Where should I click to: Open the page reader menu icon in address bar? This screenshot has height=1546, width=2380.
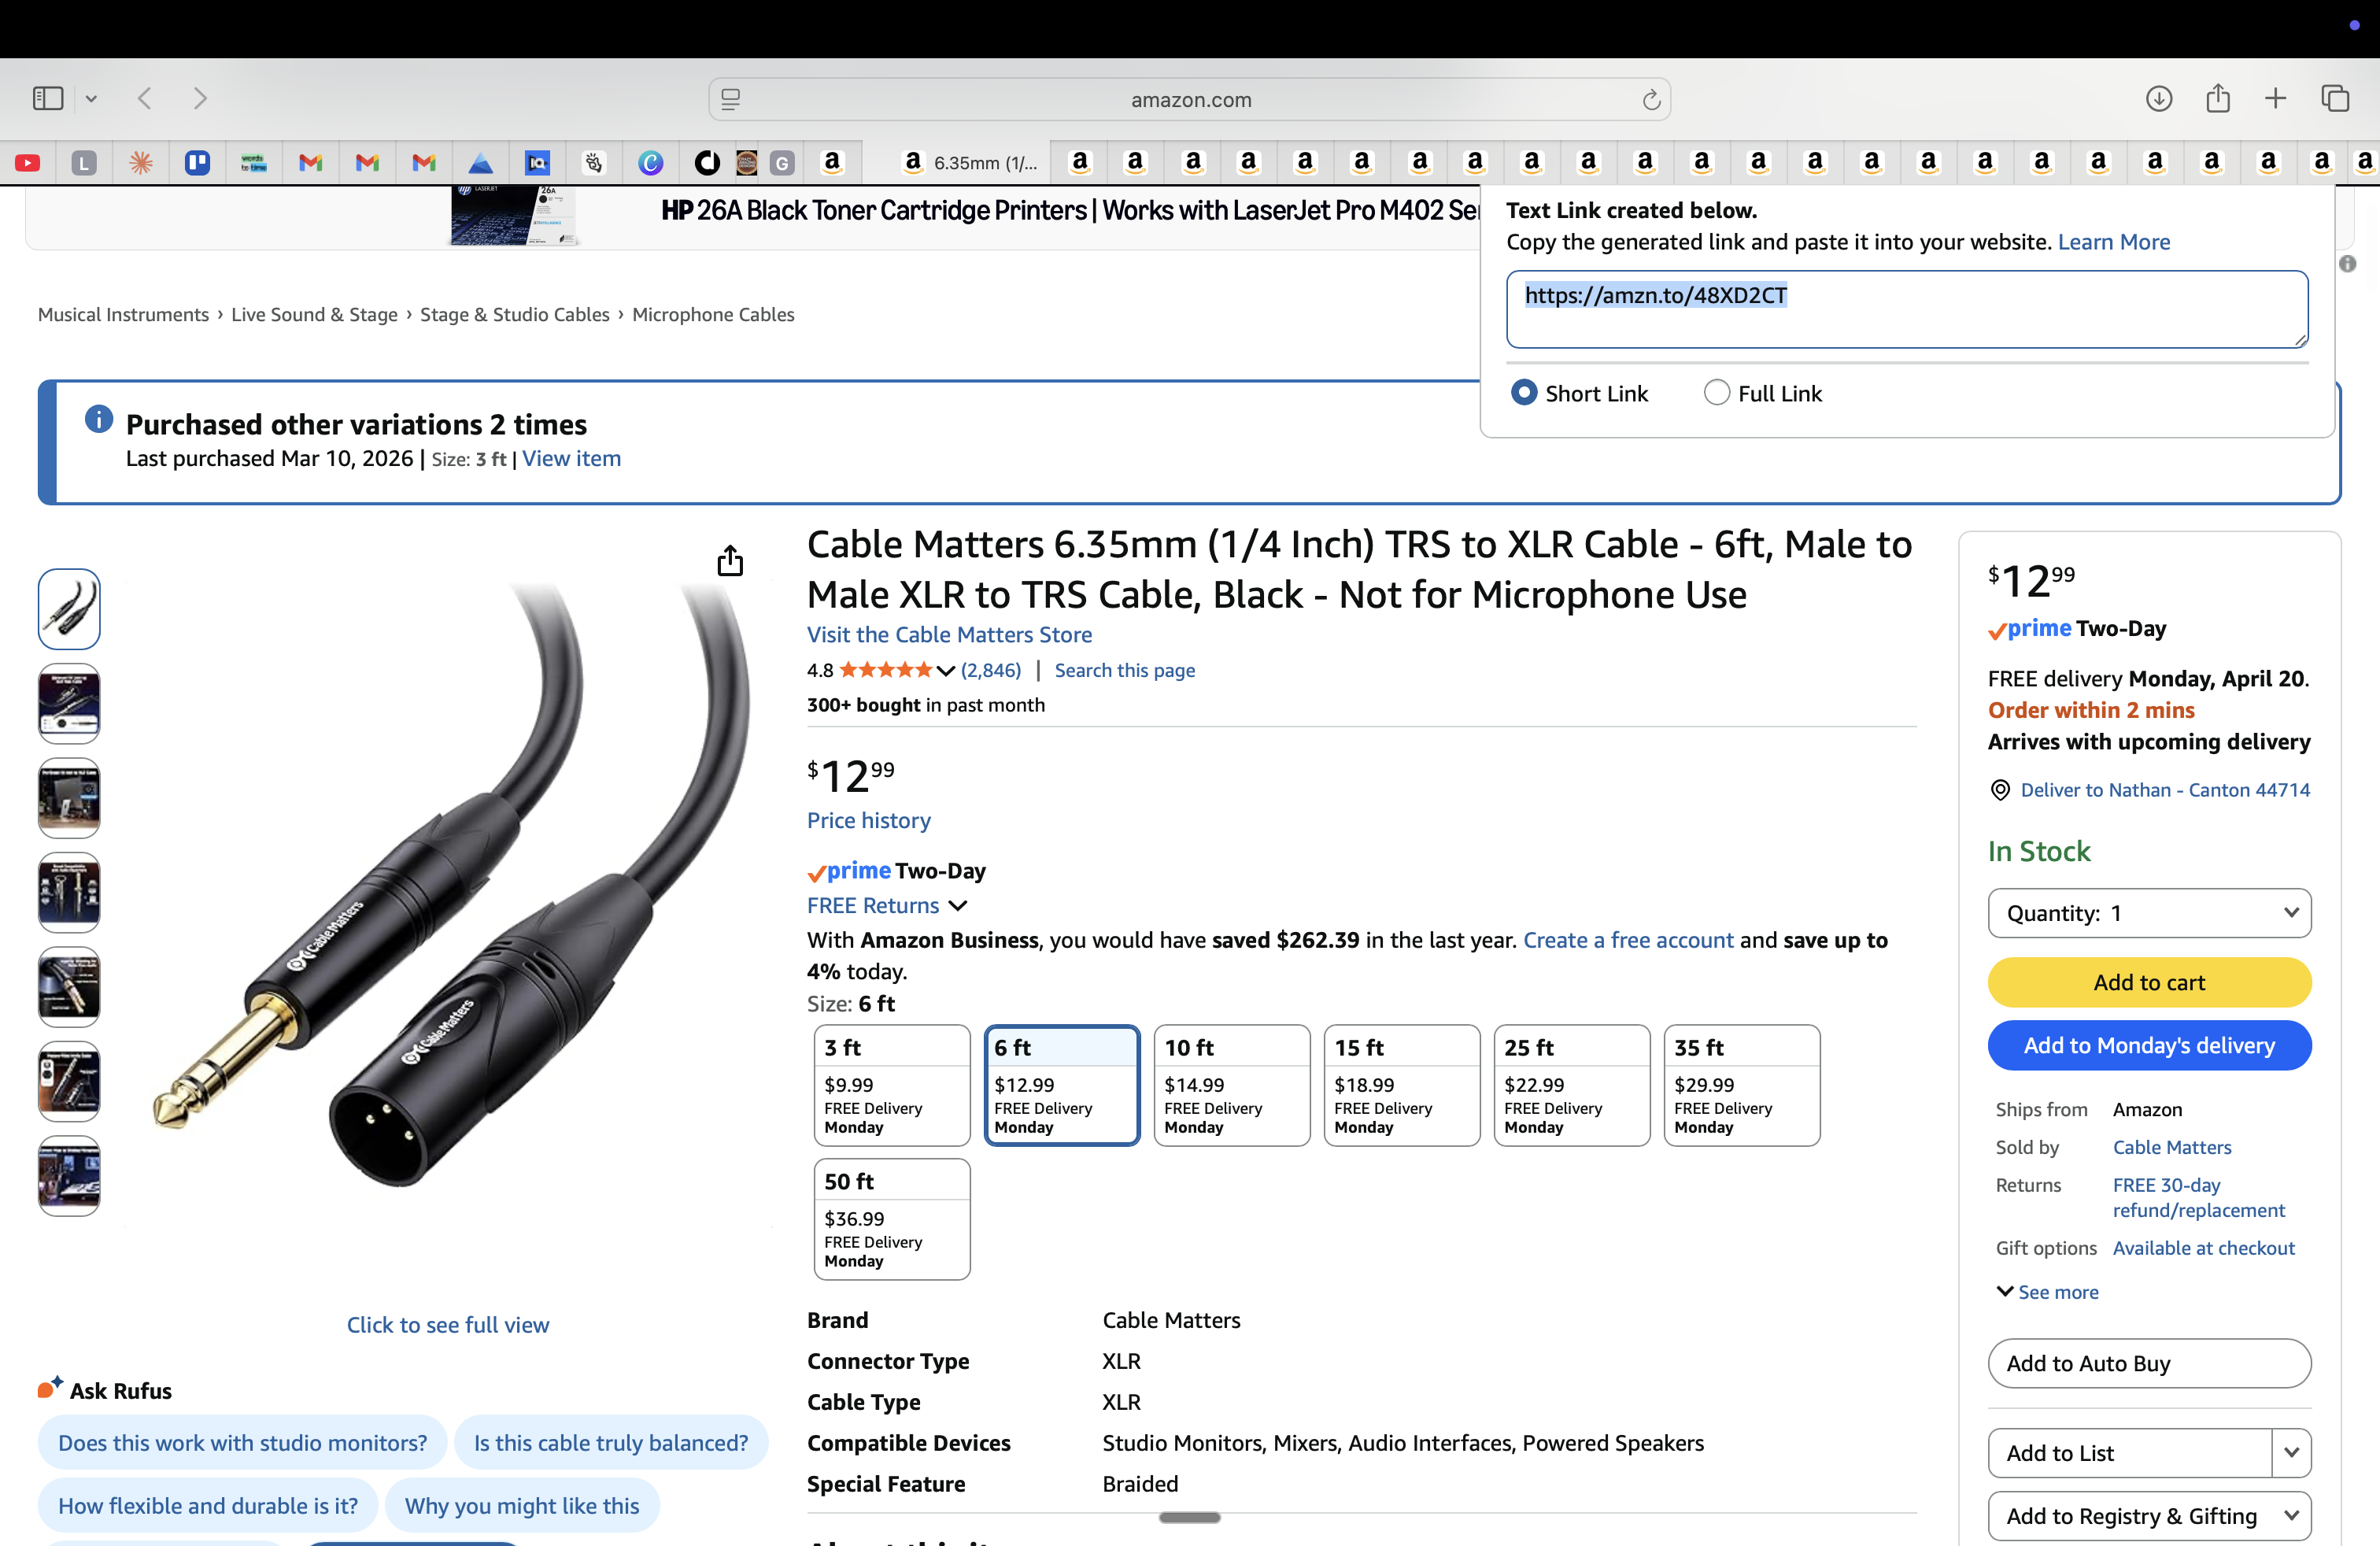pyautogui.click(x=731, y=99)
